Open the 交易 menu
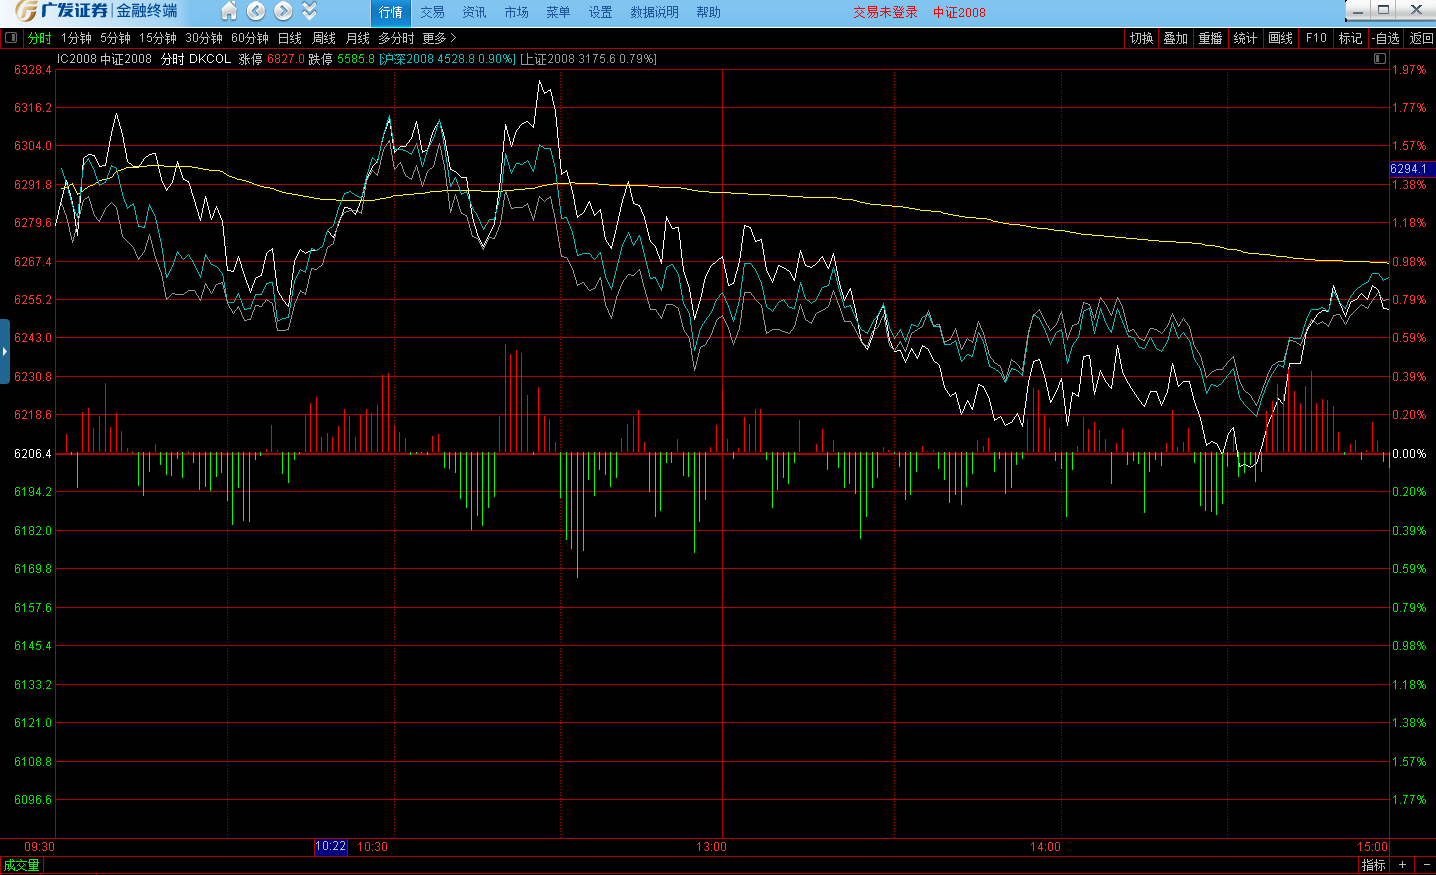This screenshot has width=1436, height=875. click(432, 12)
